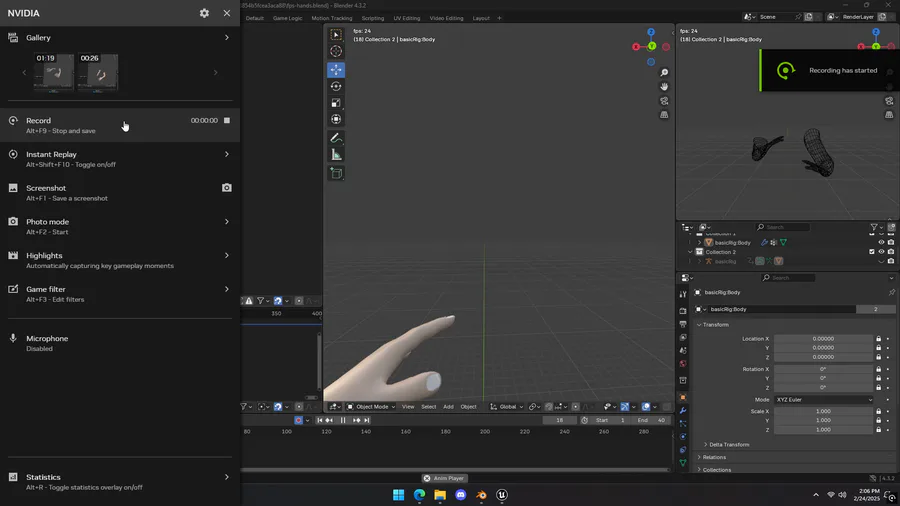Viewport: 900px width, 506px height.
Task: Activate the Rotate tool in viewport toolbar
Action: pos(336,86)
